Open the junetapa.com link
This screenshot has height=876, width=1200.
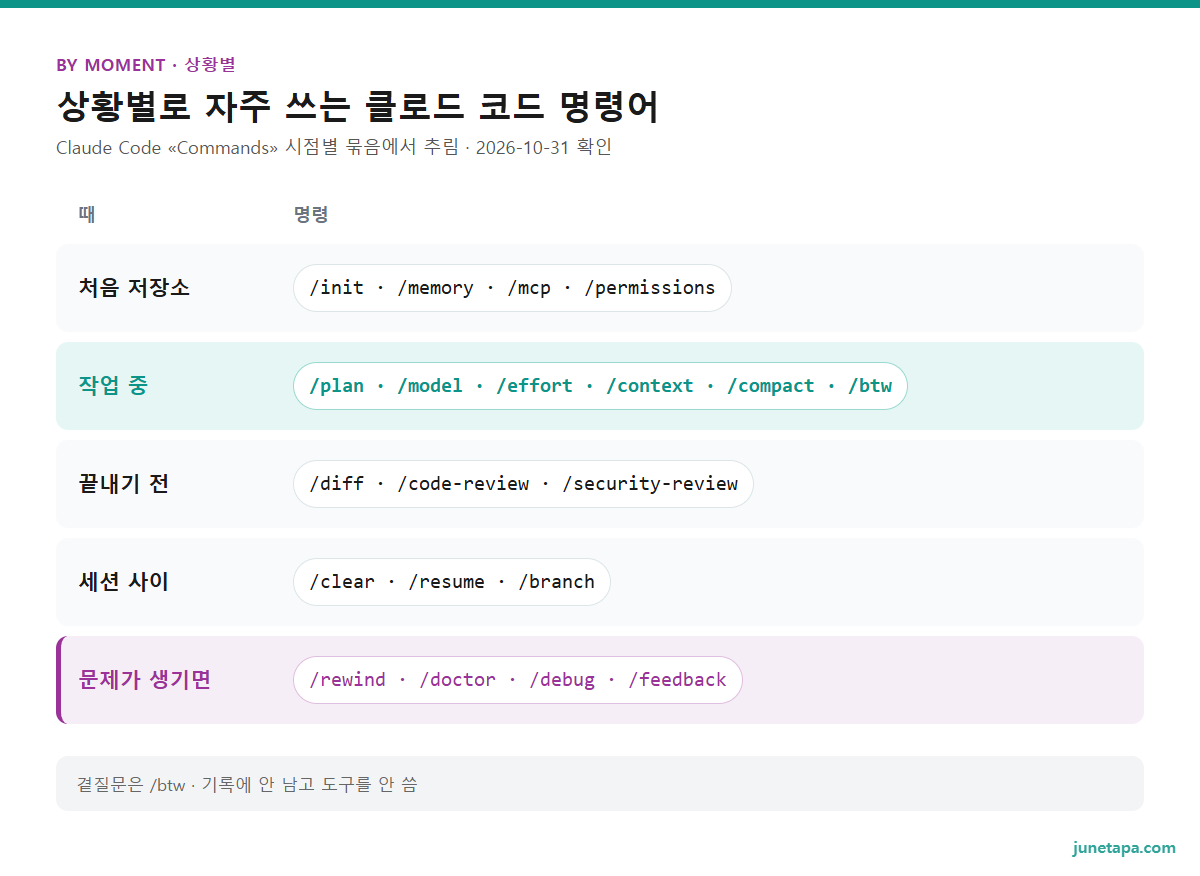tap(1124, 848)
